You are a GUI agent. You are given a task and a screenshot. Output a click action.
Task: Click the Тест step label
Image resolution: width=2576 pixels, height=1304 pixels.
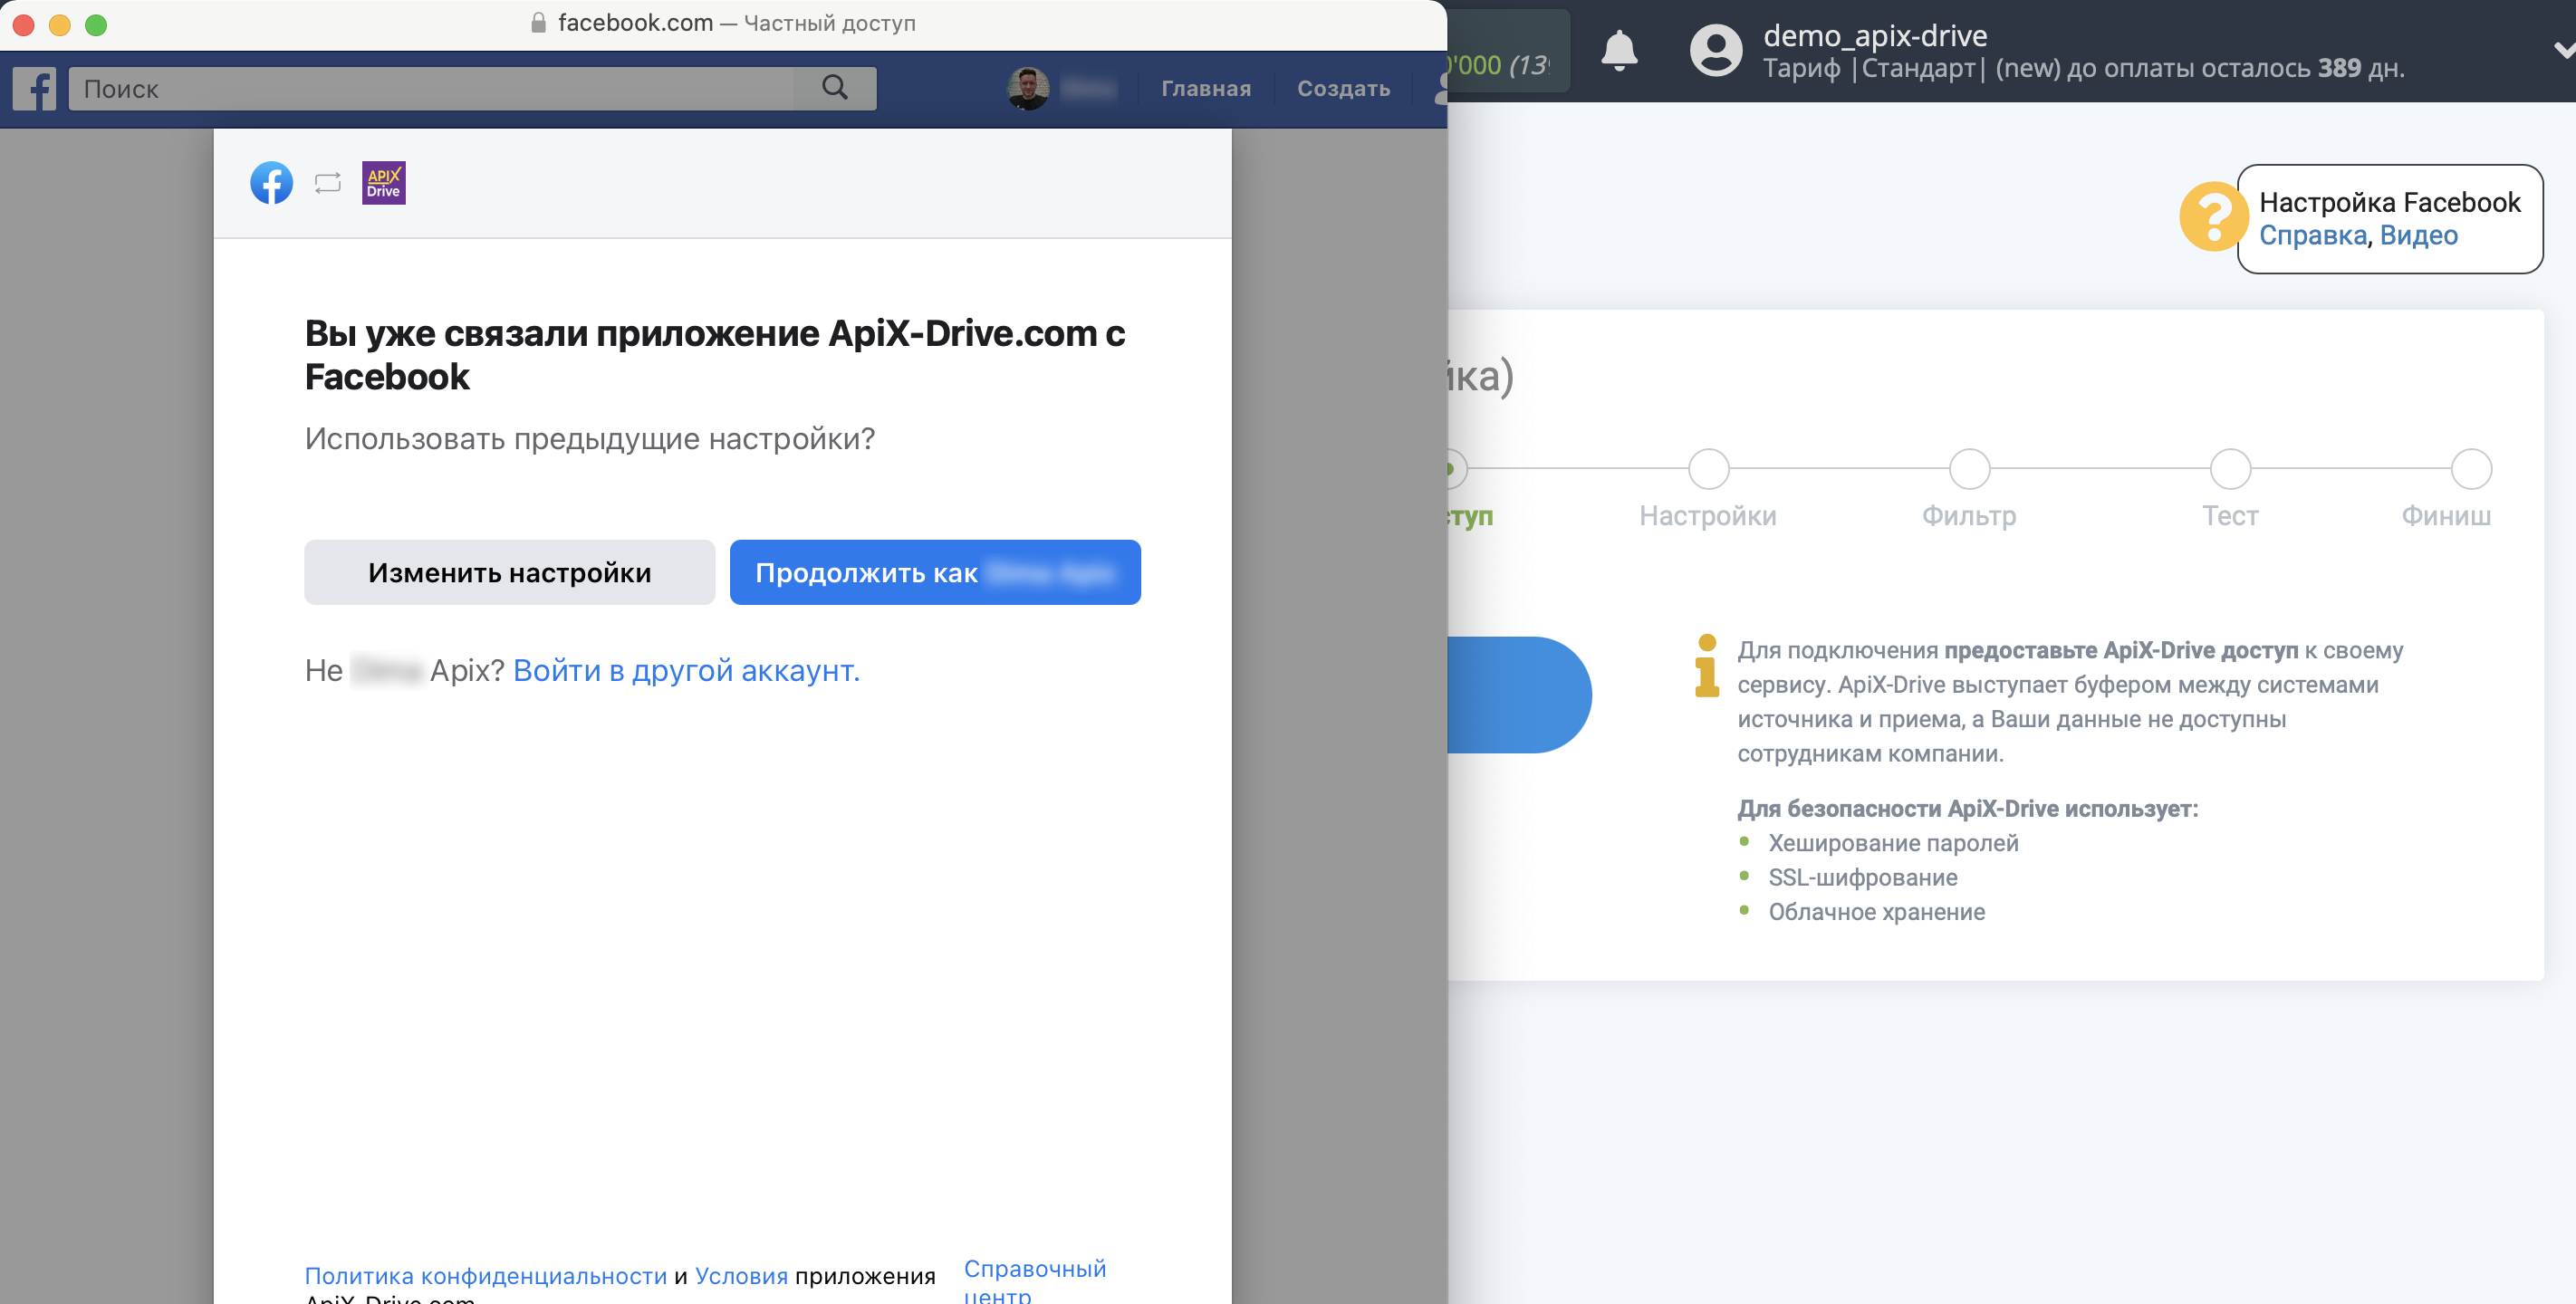coord(2230,516)
